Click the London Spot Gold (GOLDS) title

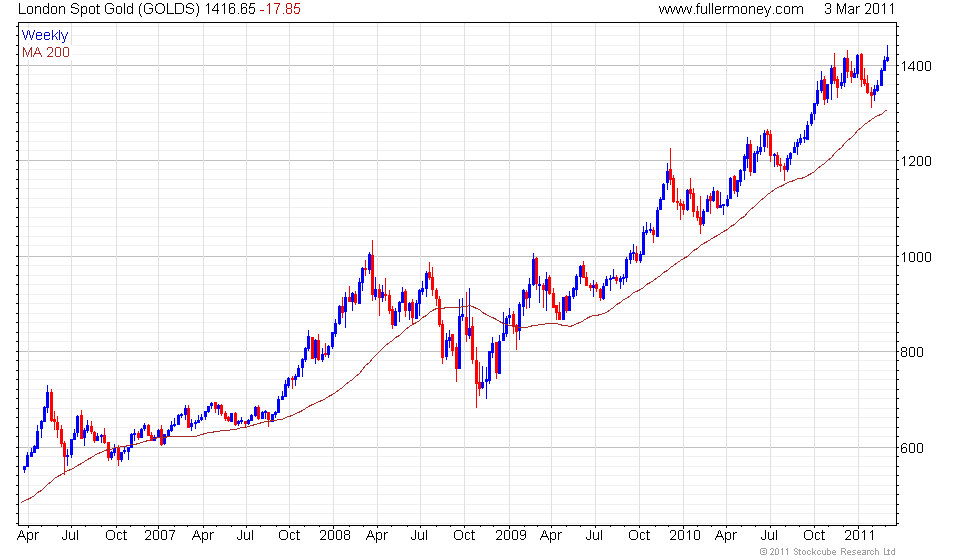[109, 9]
